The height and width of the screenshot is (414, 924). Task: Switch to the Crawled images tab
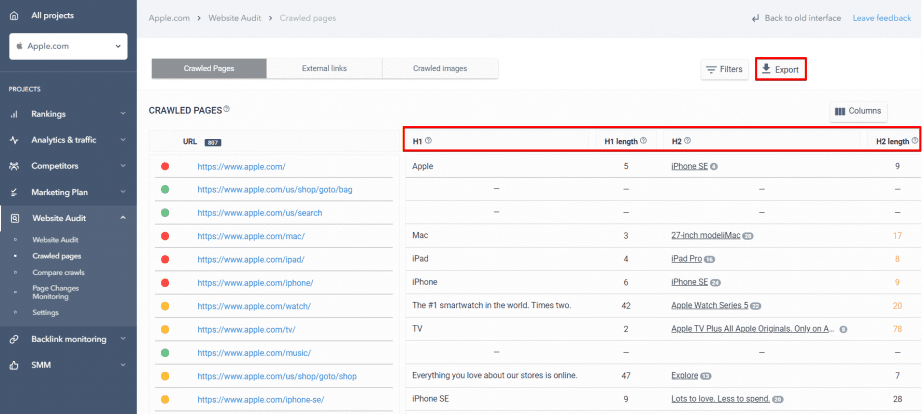pyautogui.click(x=440, y=68)
